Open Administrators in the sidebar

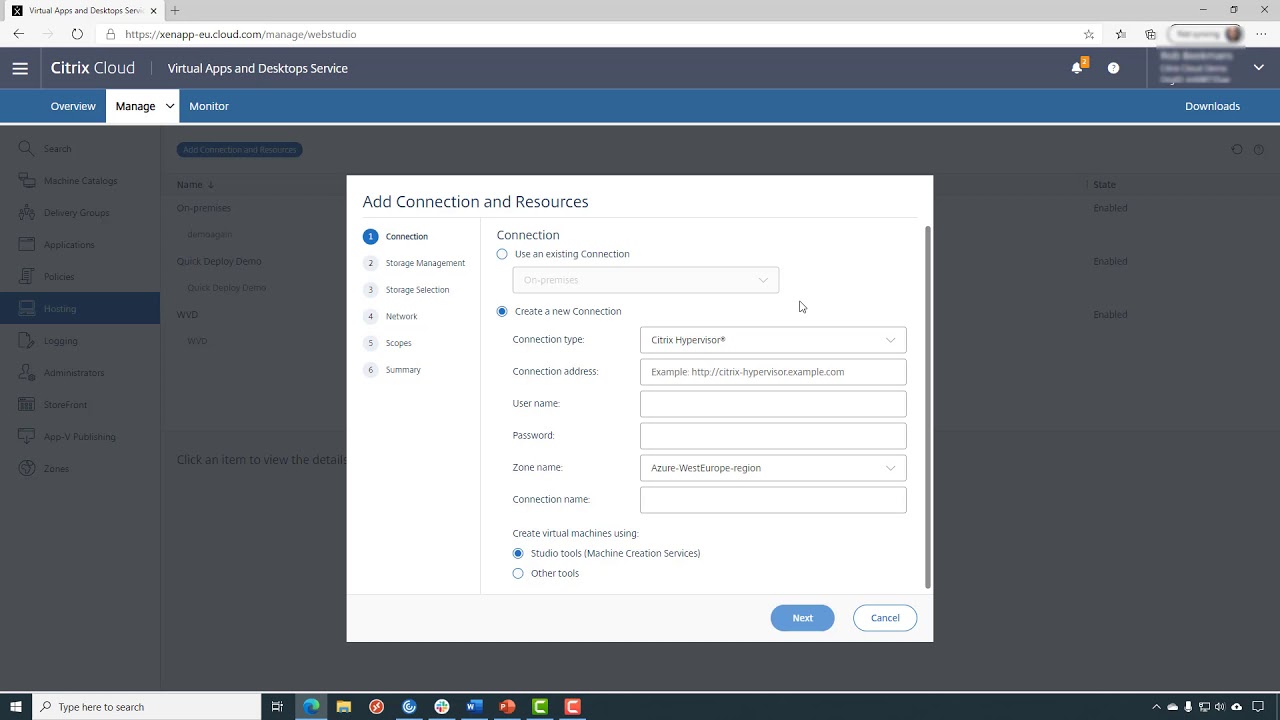80,373
